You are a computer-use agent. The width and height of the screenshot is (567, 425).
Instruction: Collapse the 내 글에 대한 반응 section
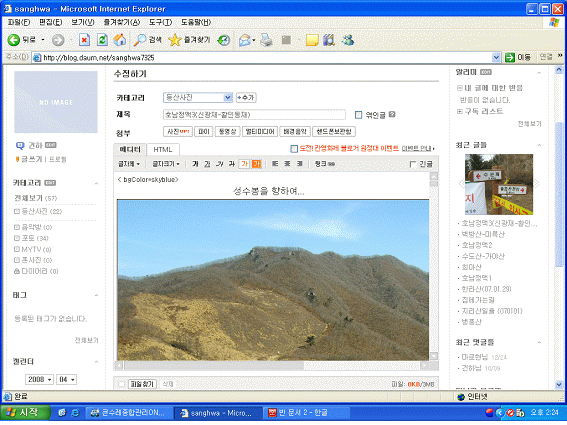pos(460,88)
